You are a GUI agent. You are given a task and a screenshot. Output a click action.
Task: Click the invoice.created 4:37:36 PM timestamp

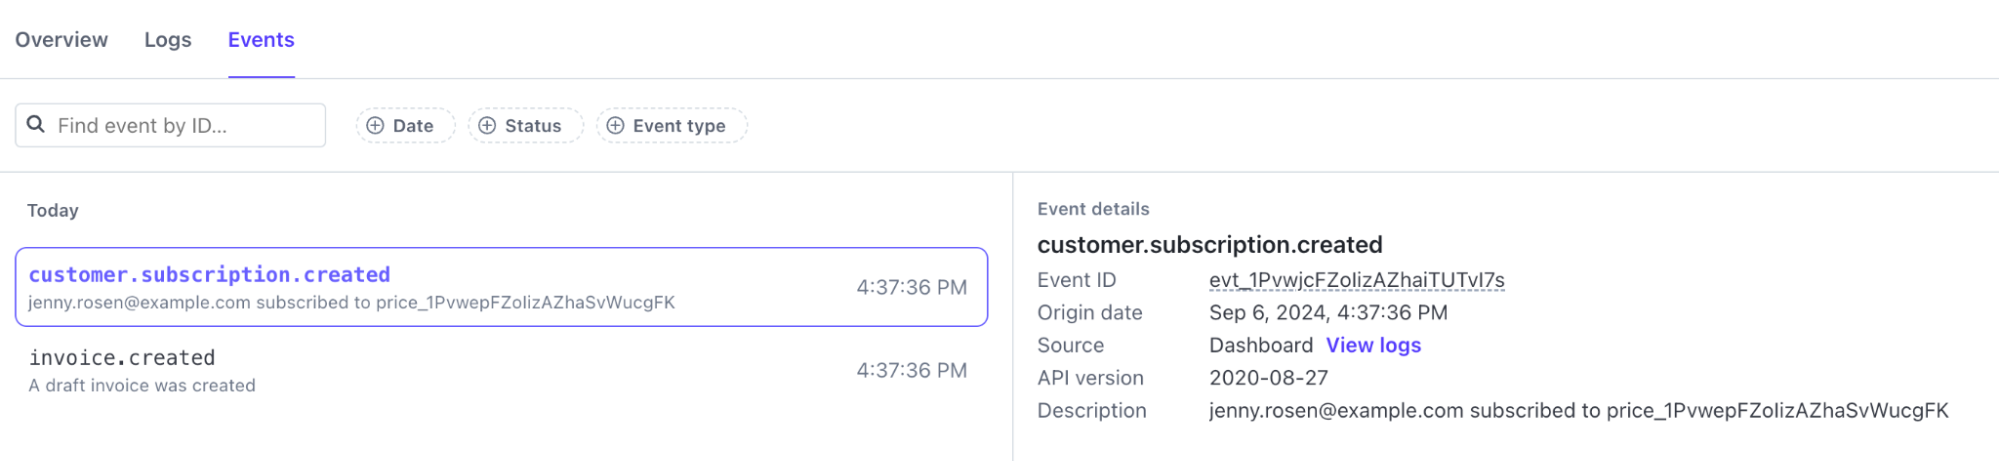(x=911, y=370)
